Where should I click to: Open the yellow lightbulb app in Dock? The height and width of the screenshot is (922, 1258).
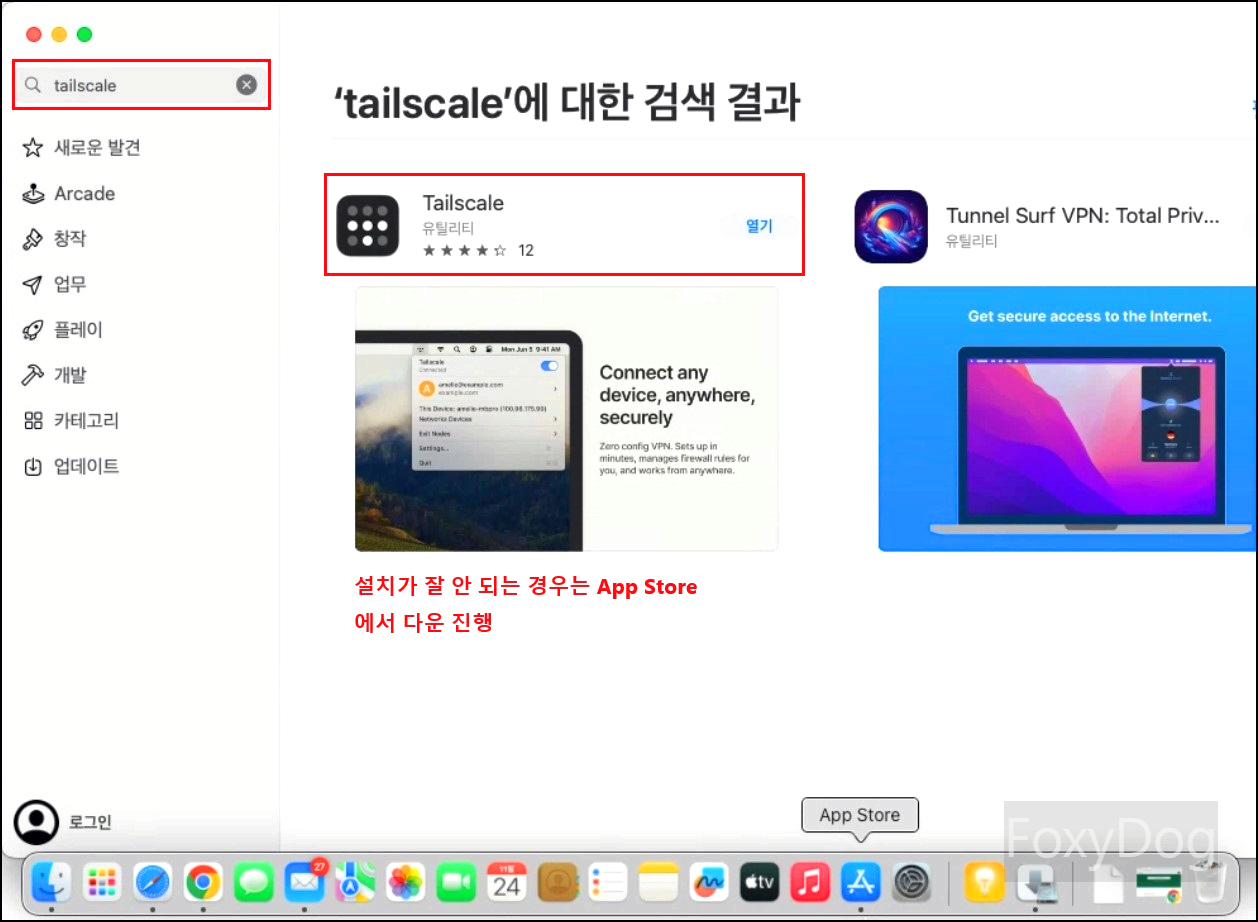click(984, 882)
